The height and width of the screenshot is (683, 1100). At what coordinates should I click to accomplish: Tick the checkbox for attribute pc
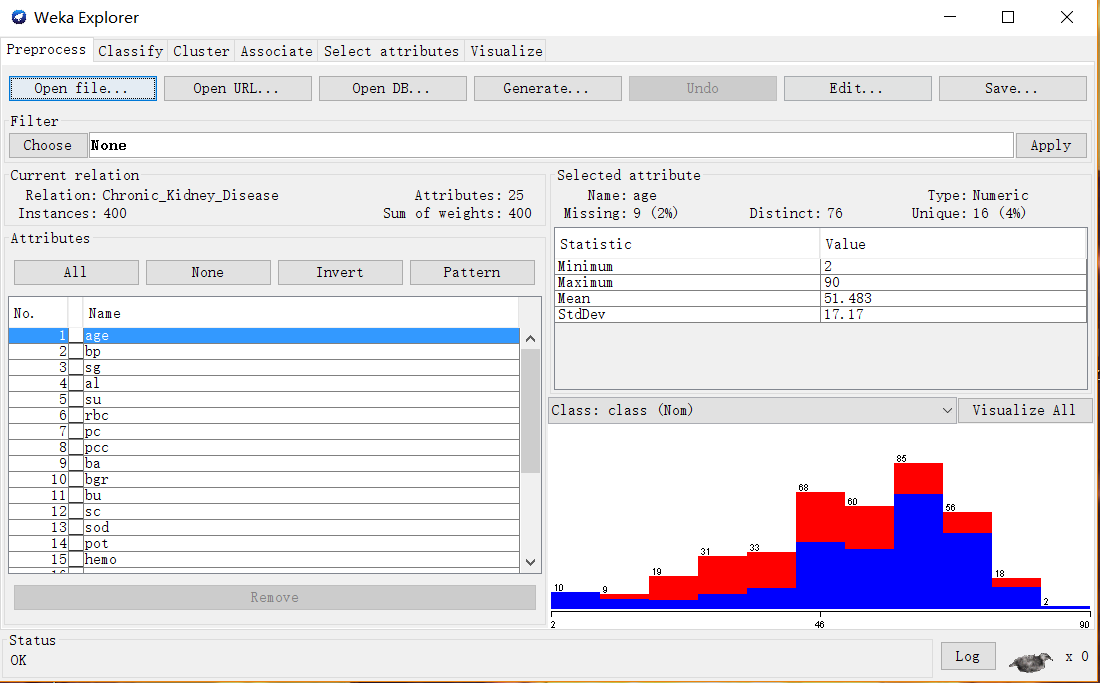[76, 431]
